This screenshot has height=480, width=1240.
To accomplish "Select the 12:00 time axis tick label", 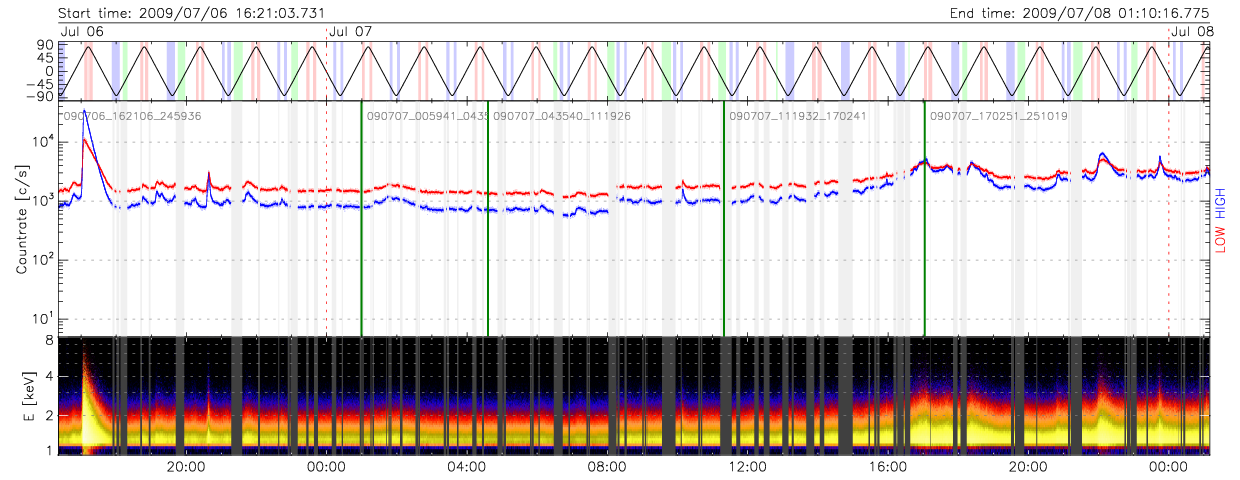I will 748,467.
